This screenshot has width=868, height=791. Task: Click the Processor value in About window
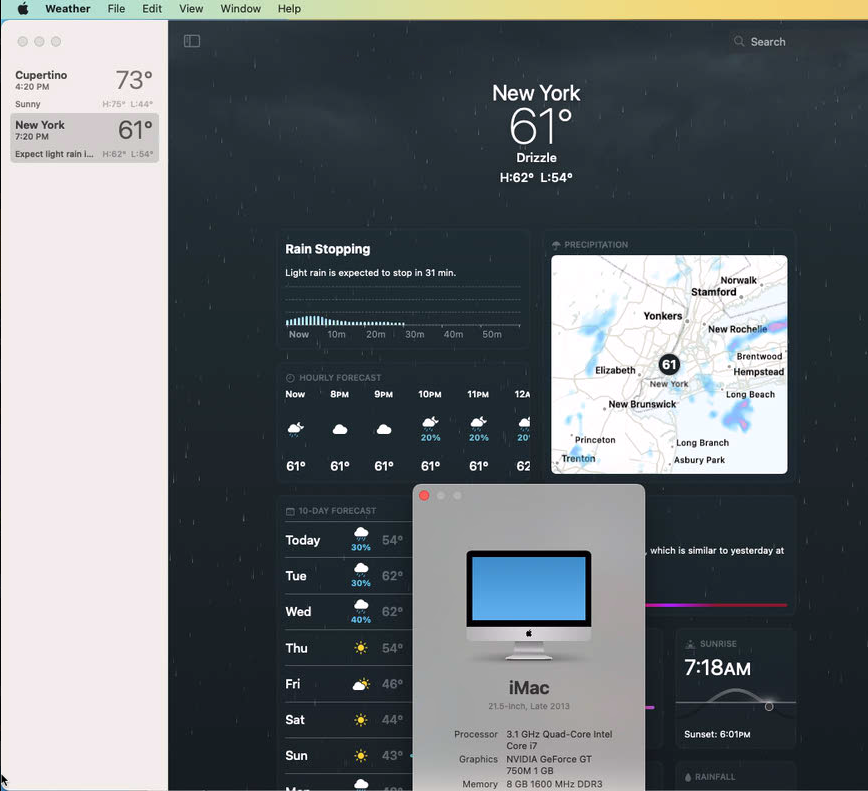coord(559,740)
